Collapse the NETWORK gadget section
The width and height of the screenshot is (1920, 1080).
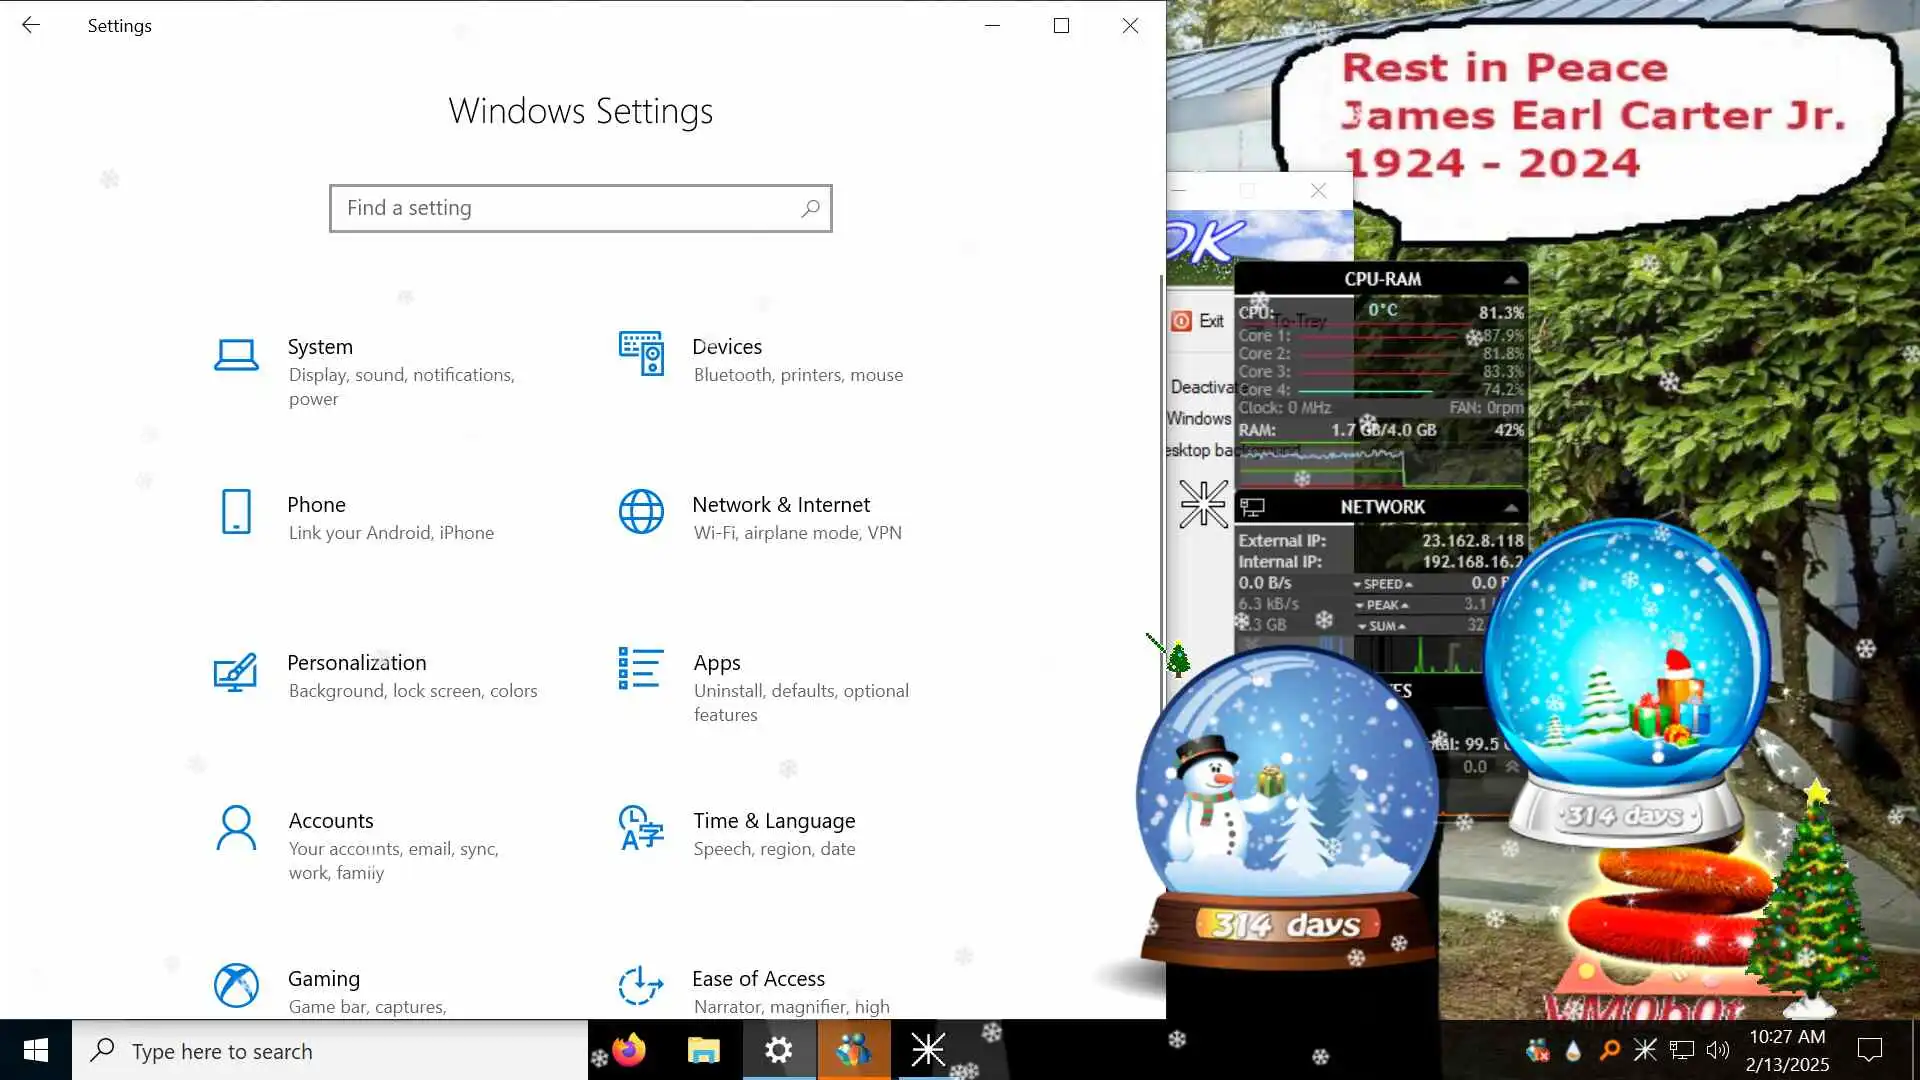(x=1510, y=508)
